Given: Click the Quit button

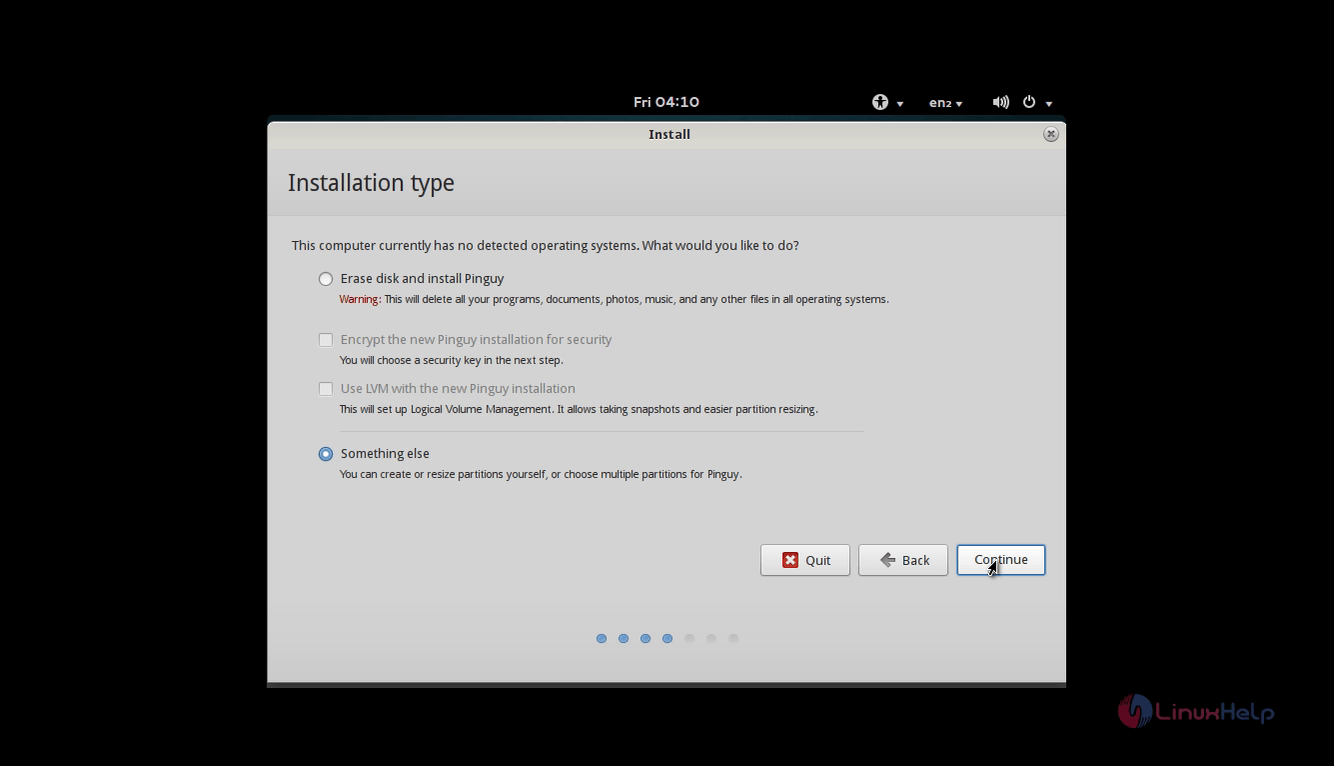Looking at the screenshot, I should (x=805, y=560).
